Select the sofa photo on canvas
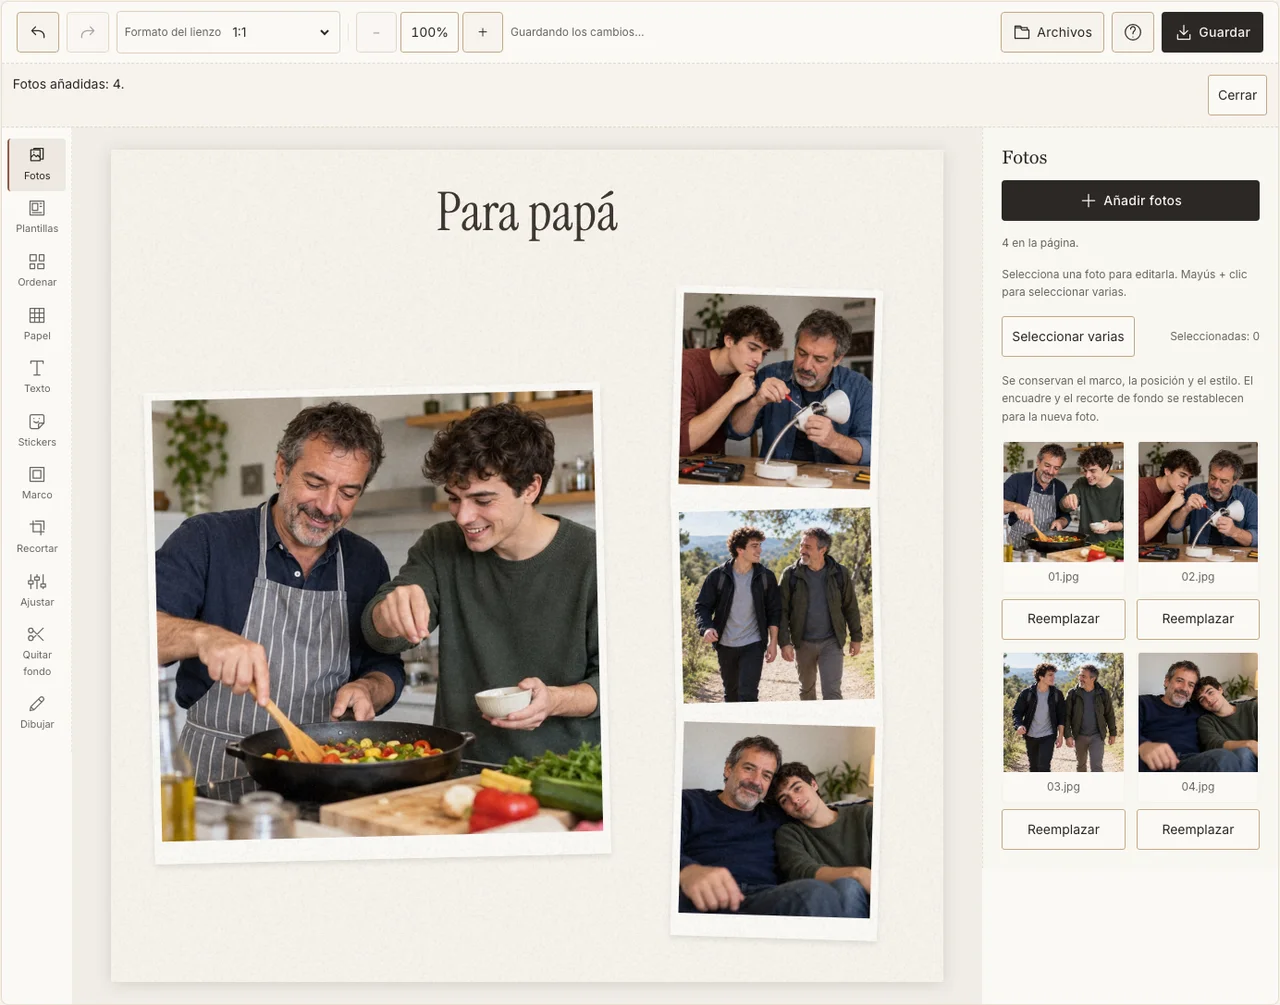 pos(776,828)
